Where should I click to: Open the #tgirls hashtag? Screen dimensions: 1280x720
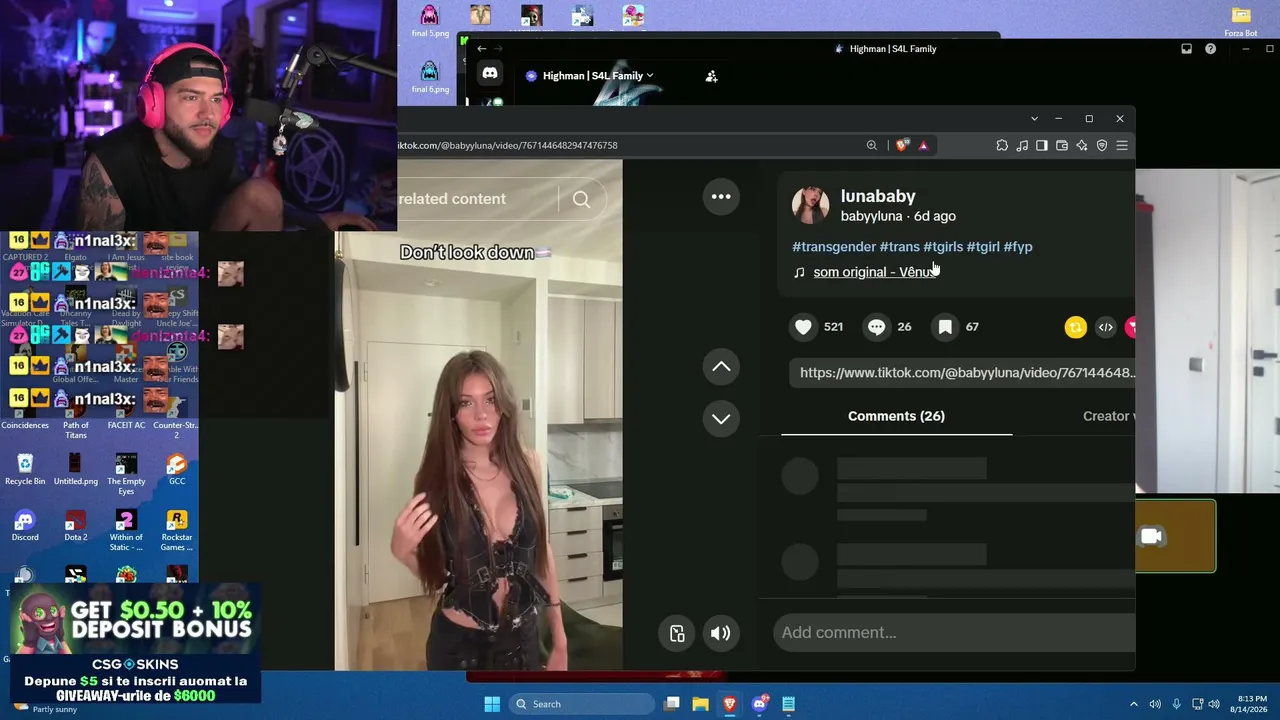tap(943, 247)
